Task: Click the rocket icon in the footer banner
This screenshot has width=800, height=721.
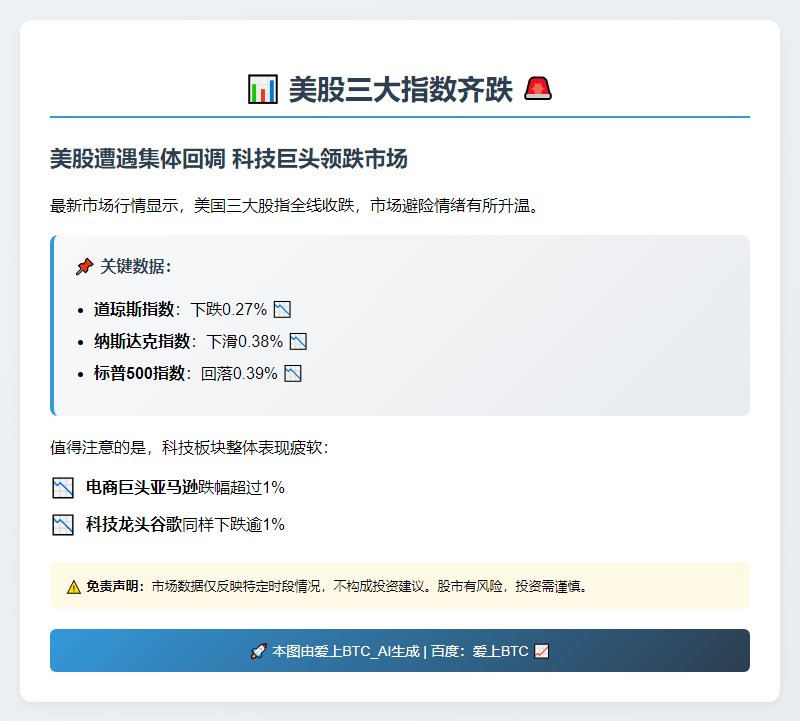Action: point(258,651)
